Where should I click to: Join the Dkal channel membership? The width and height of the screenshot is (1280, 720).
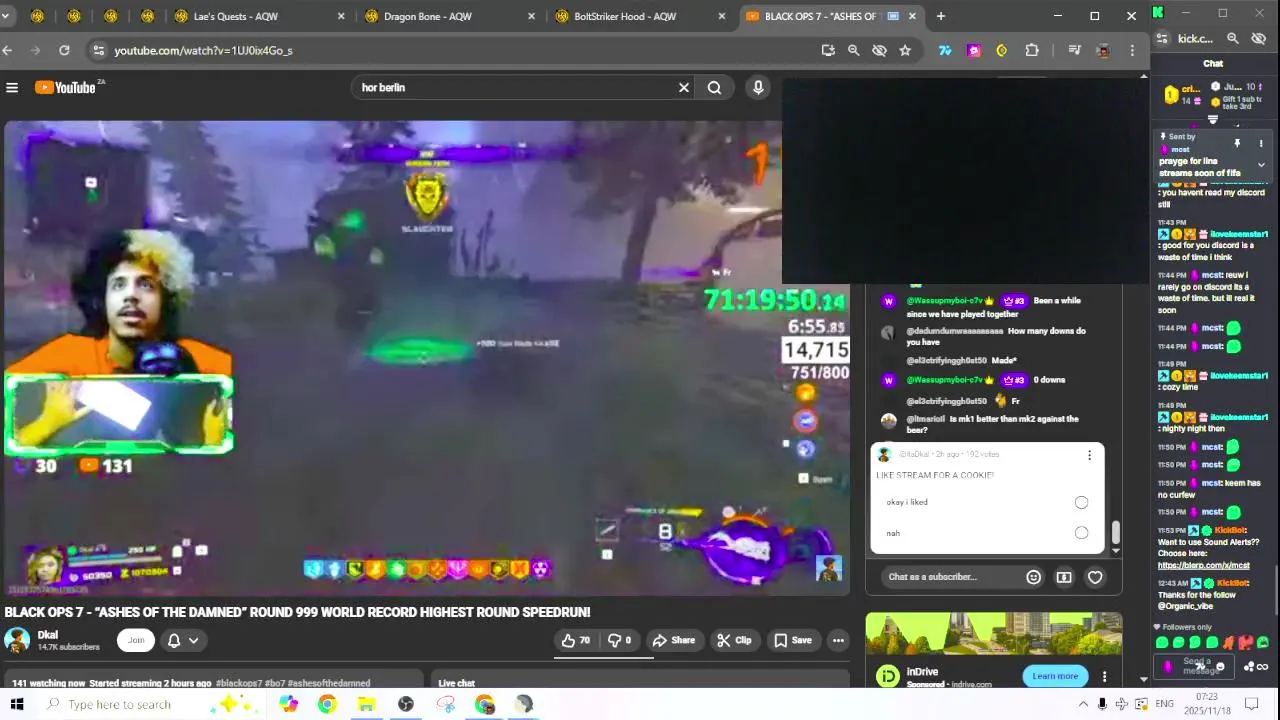tap(136, 640)
